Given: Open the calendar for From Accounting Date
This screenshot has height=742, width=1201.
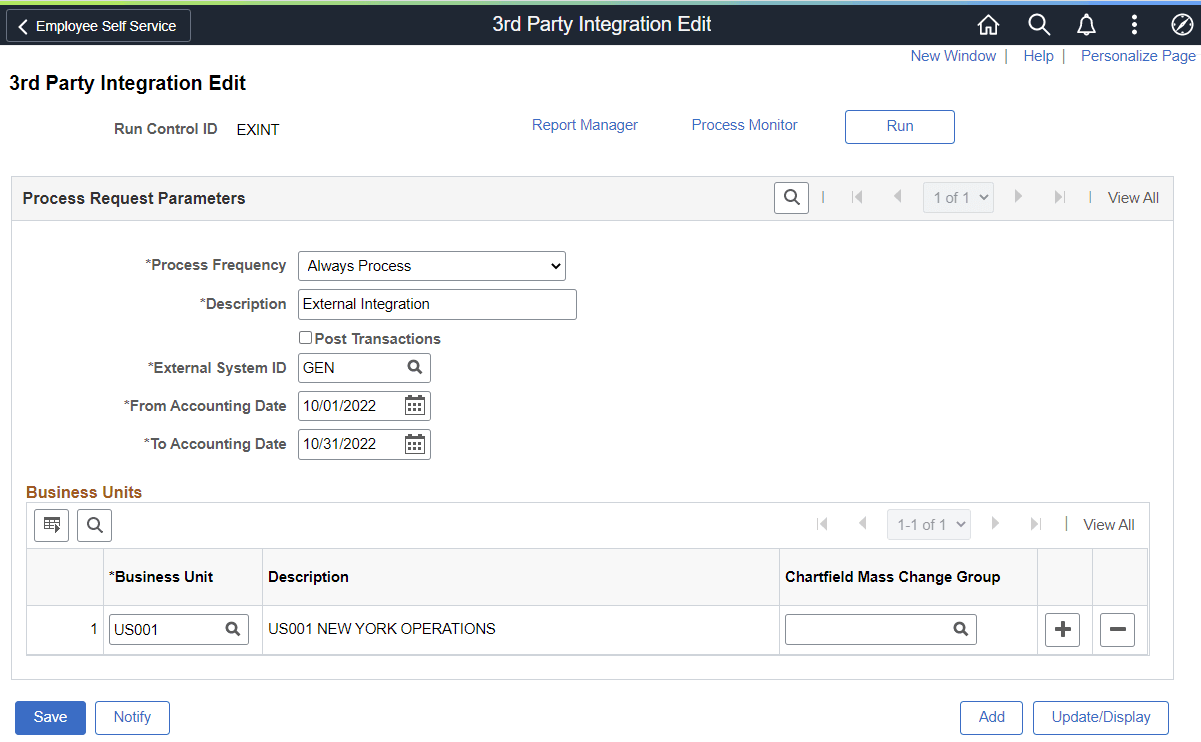Looking at the screenshot, I should pyautogui.click(x=415, y=405).
